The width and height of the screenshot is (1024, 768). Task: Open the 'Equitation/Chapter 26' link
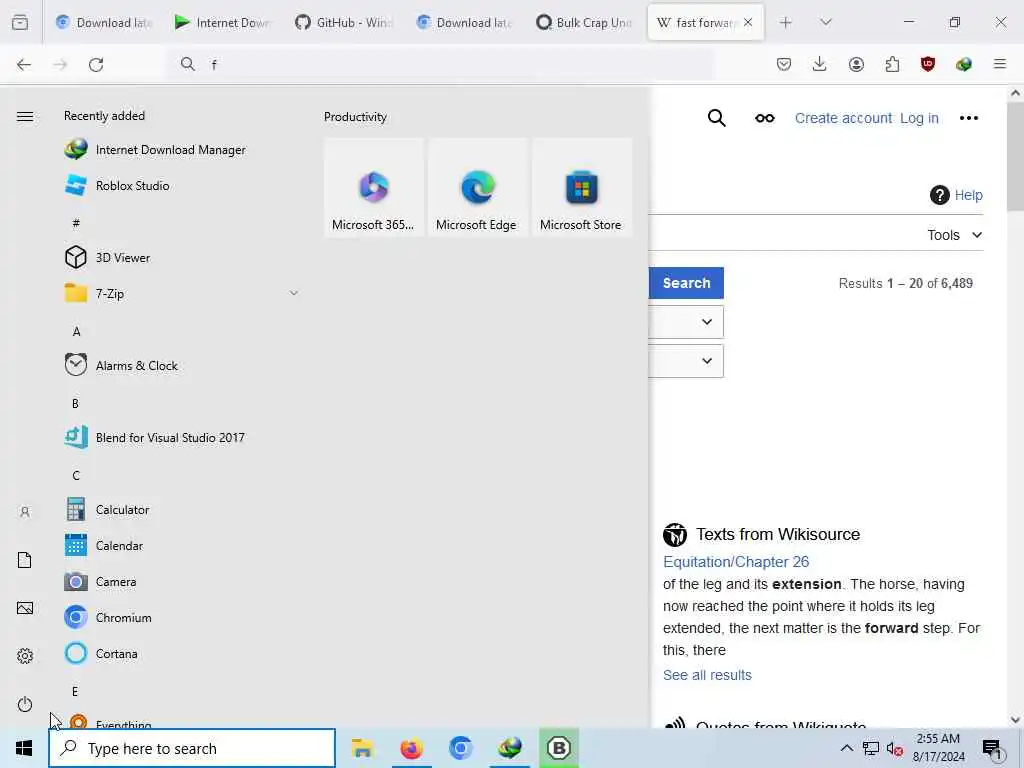point(736,562)
